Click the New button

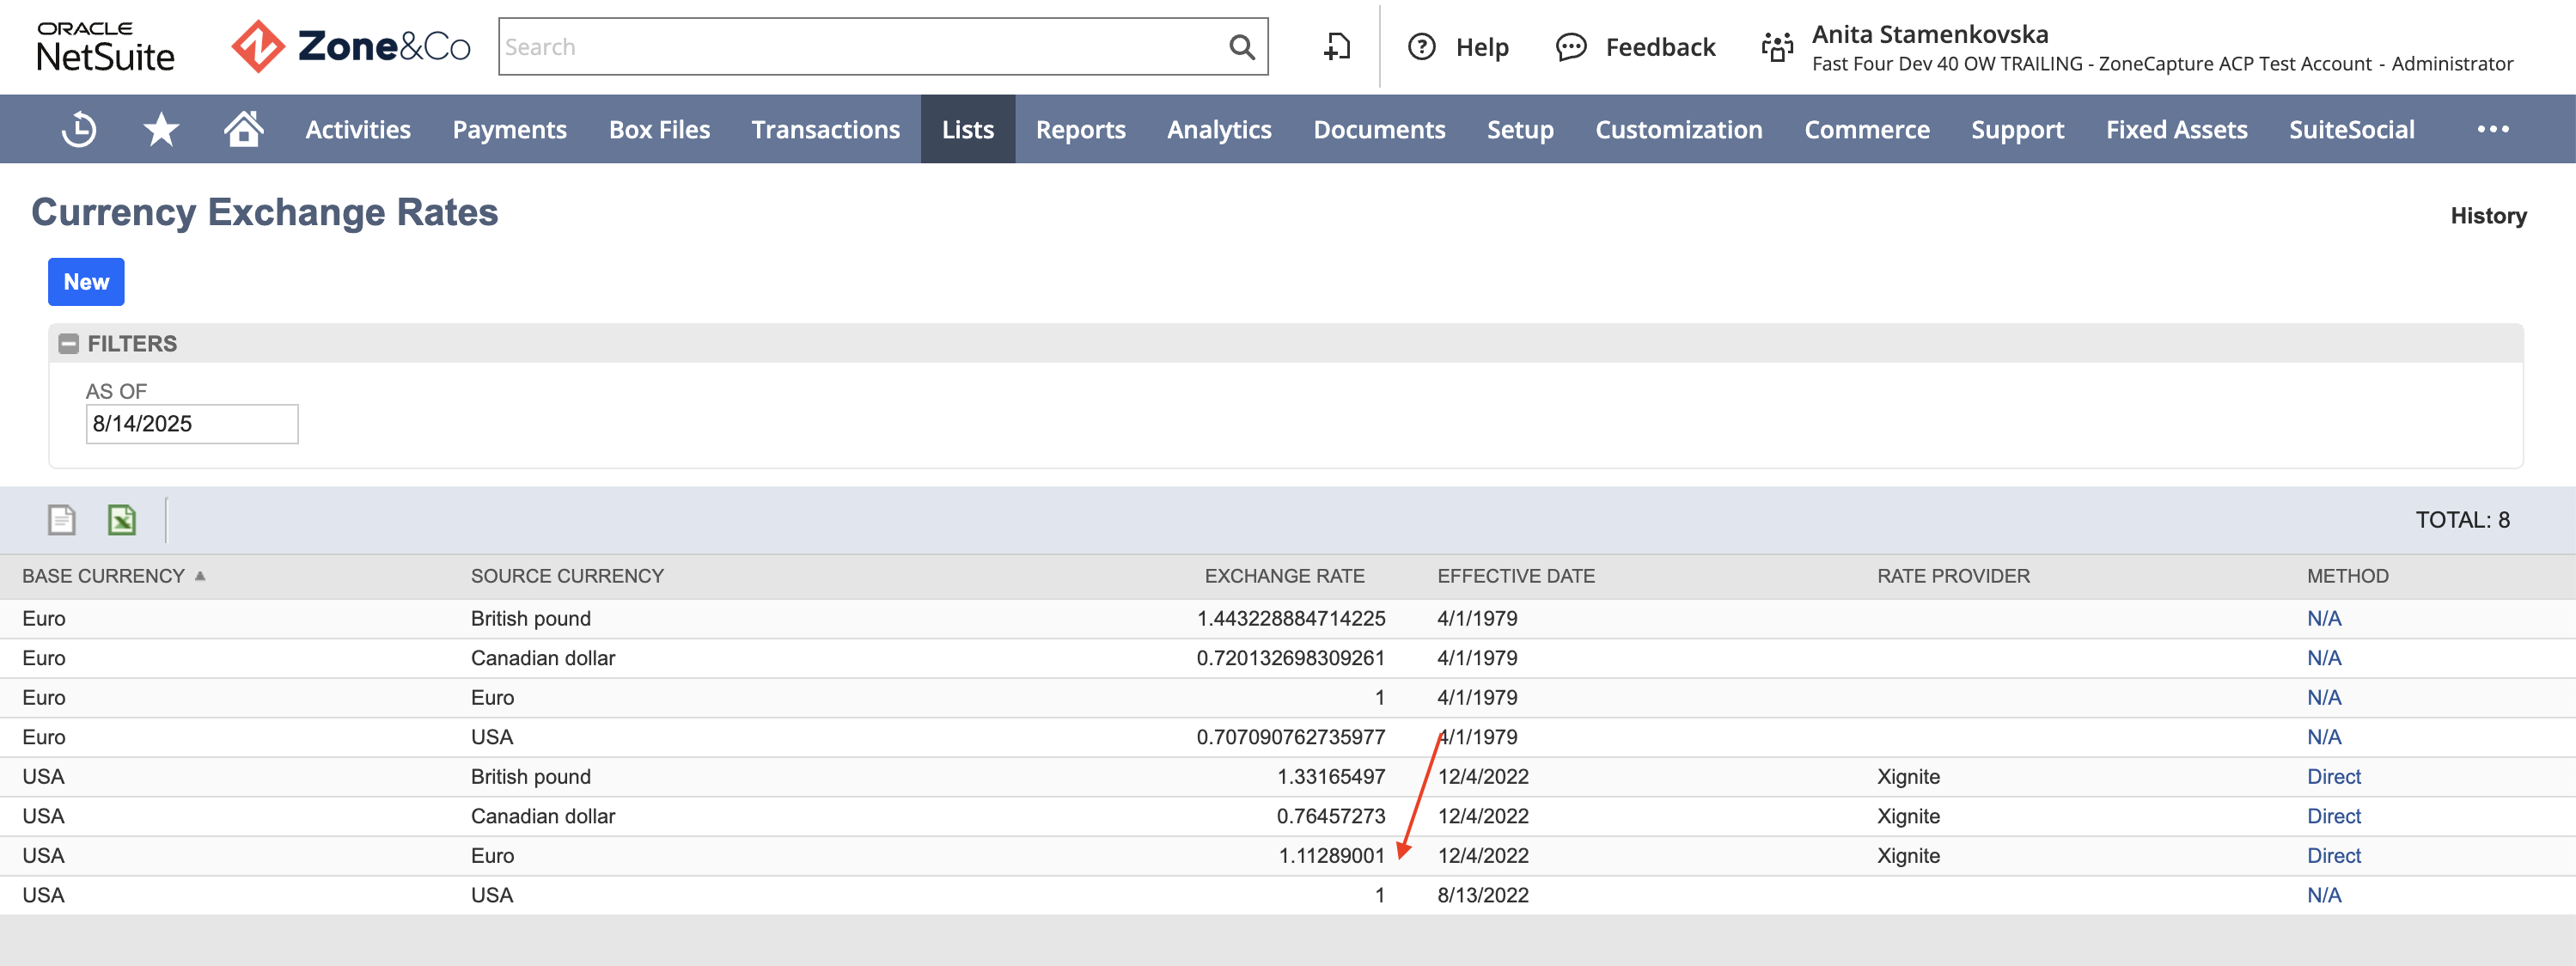(x=86, y=282)
